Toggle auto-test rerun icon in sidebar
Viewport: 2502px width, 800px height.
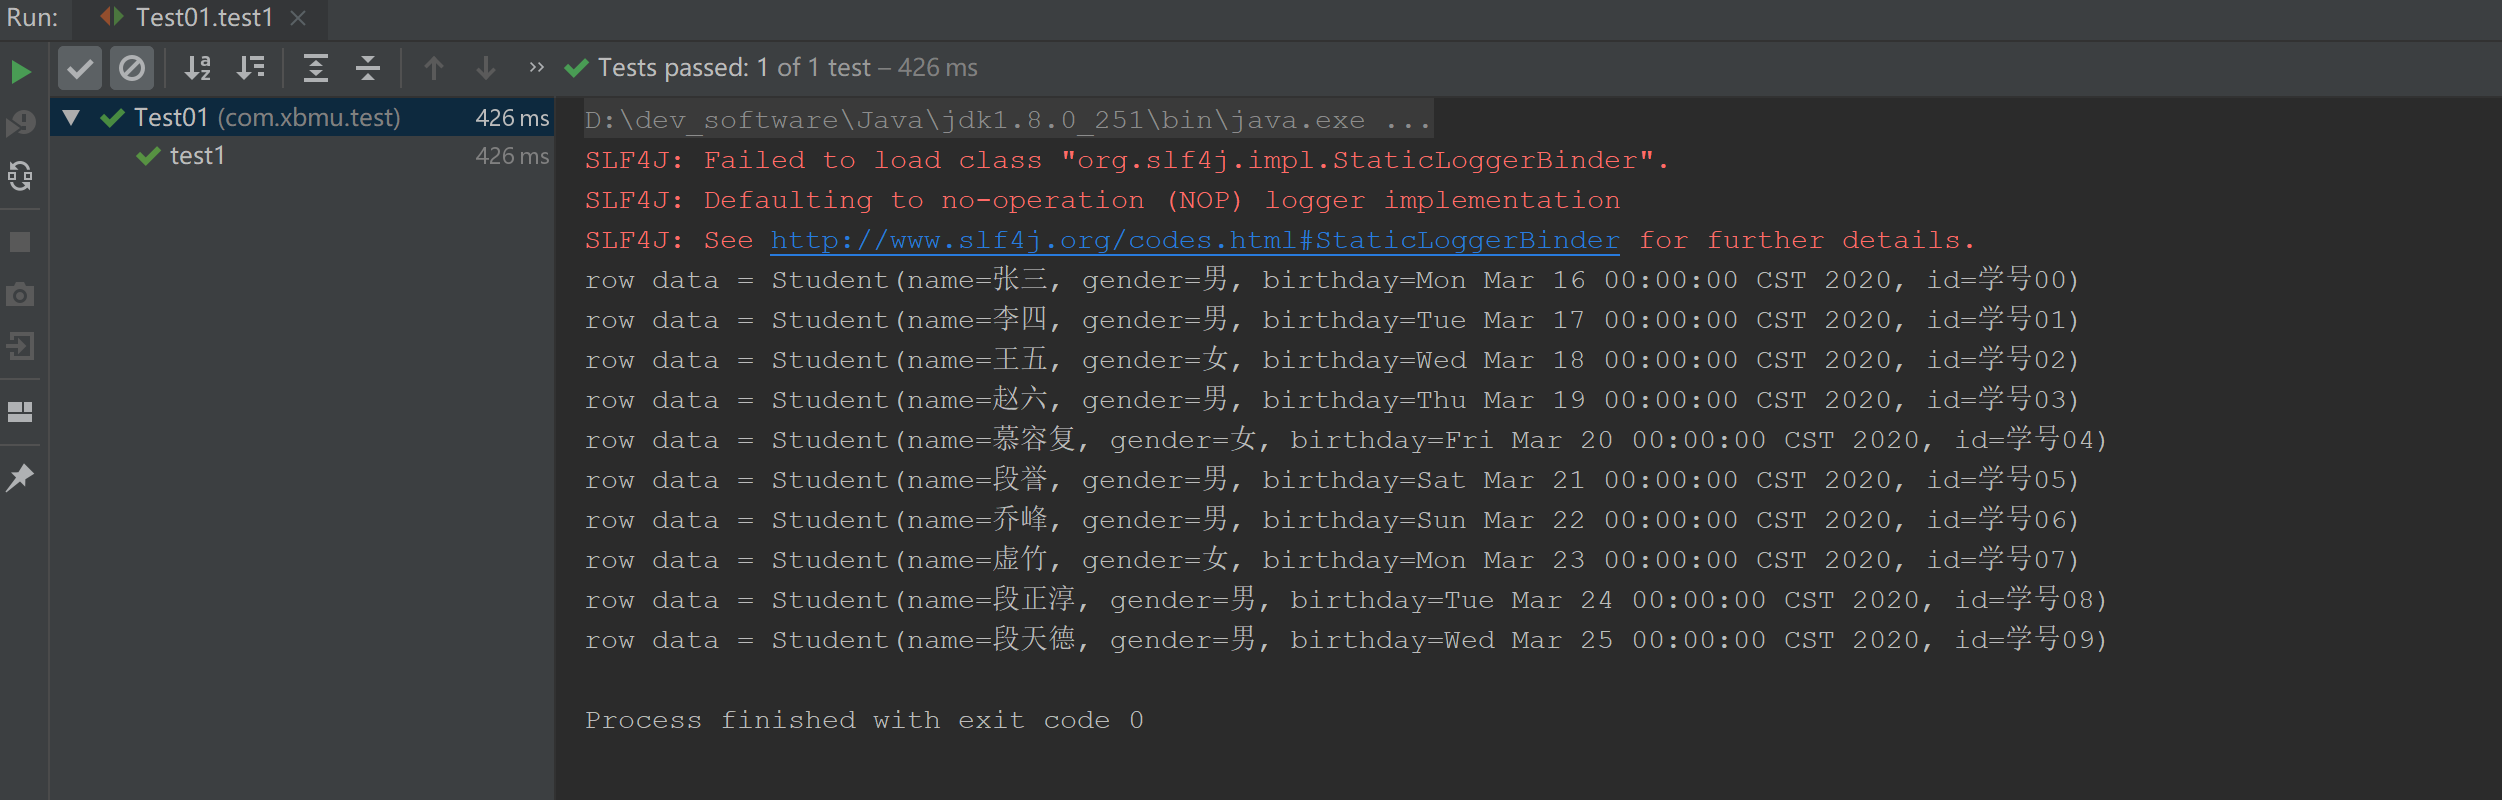[20, 176]
